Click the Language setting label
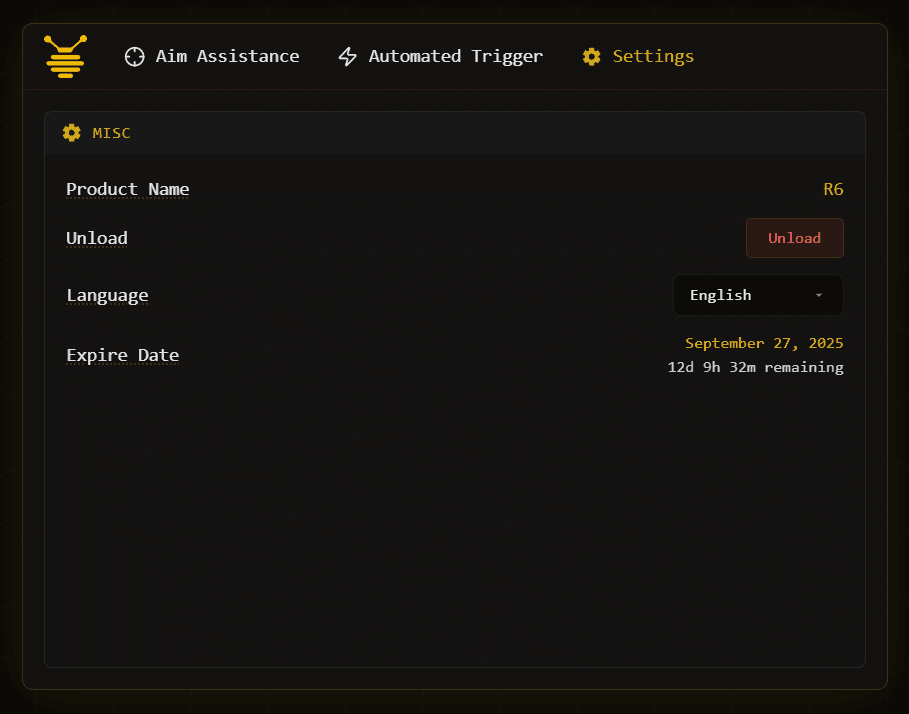This screenshot has height=714, width=909. pyautogui.click(x=107, y=295)
